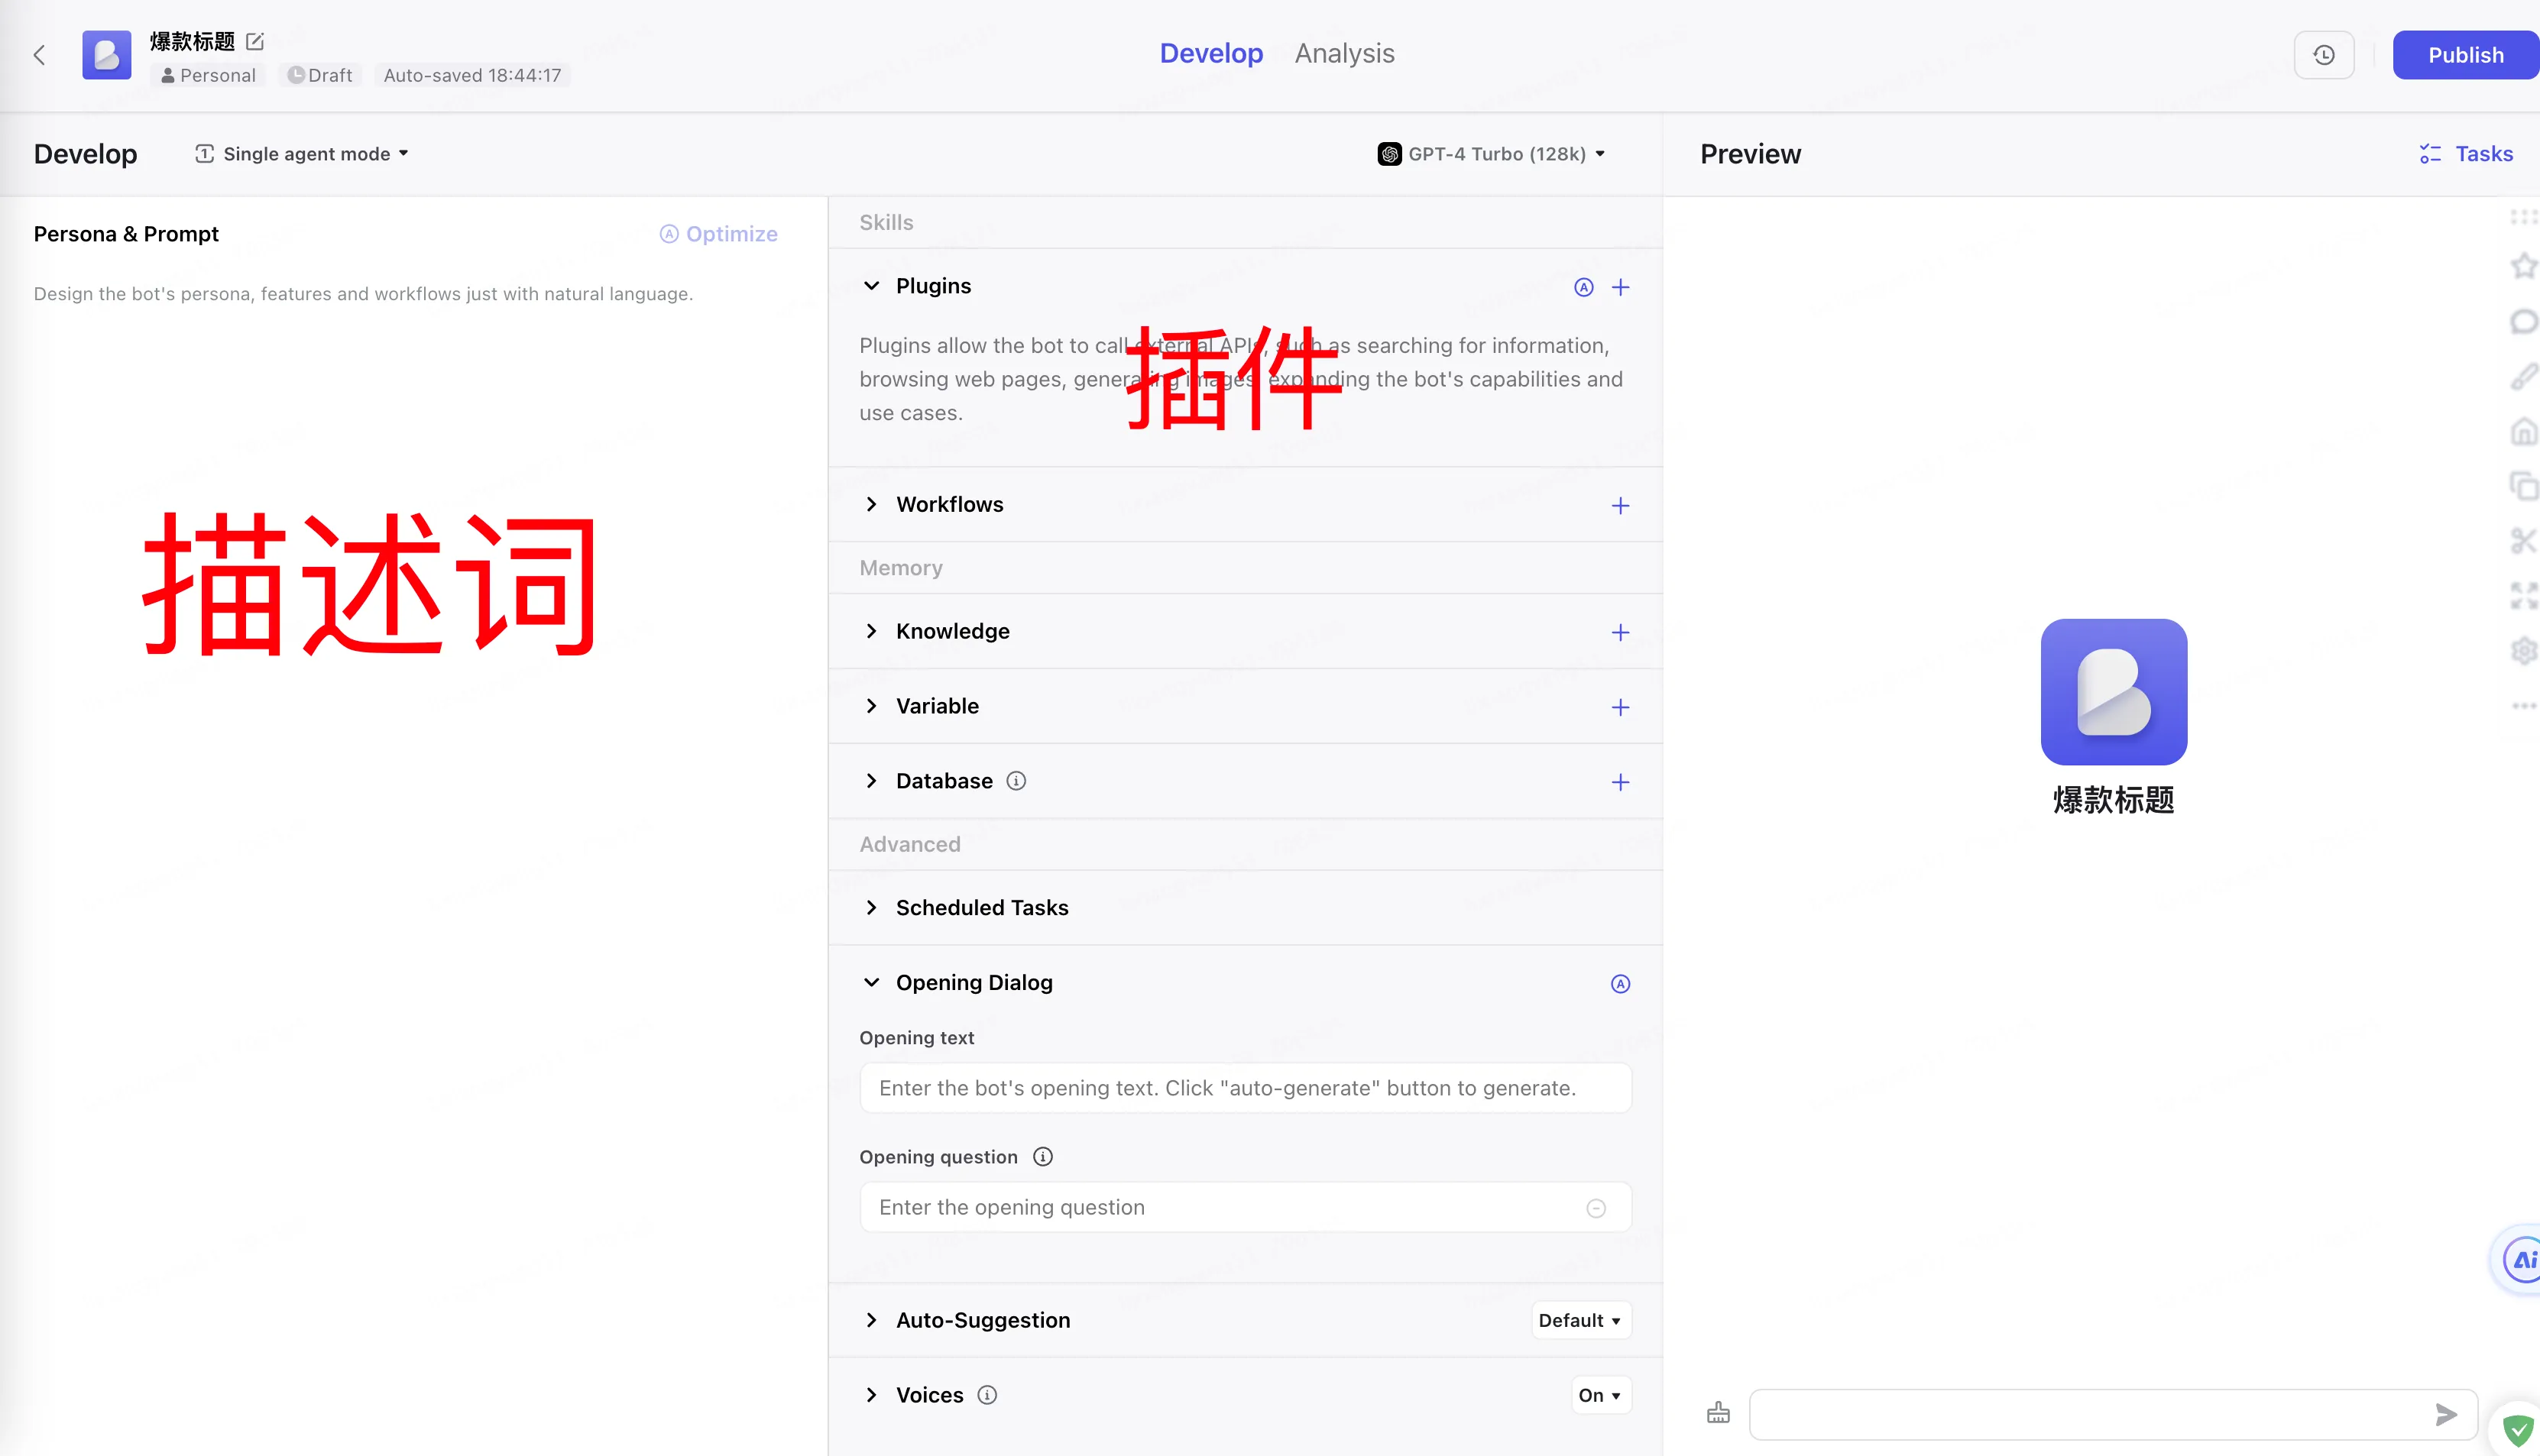Add a database with the plus icon

[1620, 782]
